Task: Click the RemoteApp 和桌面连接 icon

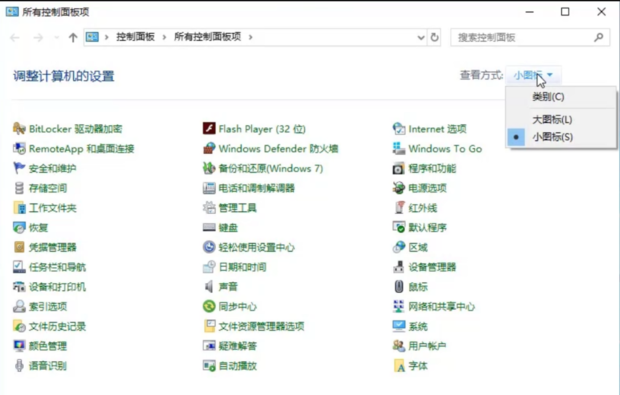Action: coord(19,148)
